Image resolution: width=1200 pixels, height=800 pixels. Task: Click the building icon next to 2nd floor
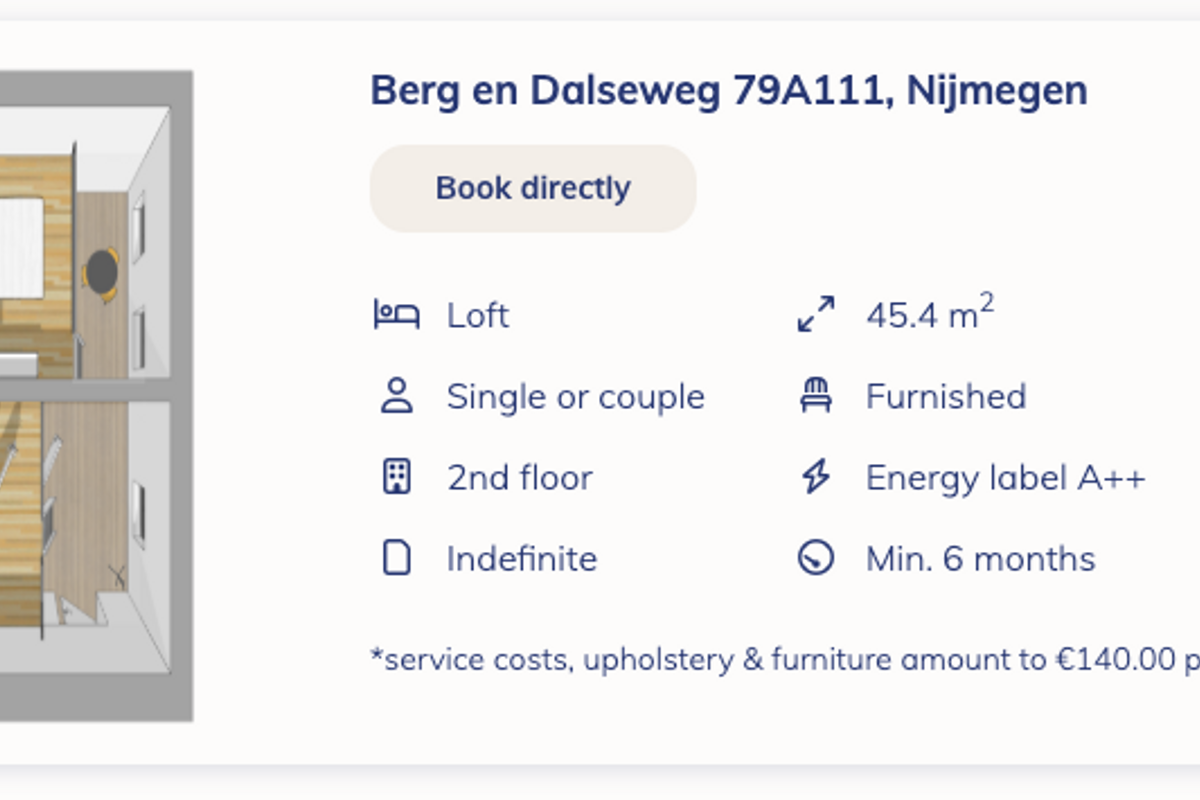click(x=397, y=477)
